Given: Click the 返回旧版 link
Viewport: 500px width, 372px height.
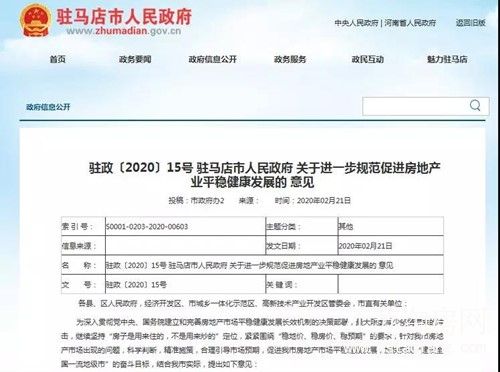Looking at the screenshot, I should coord(471,23).
